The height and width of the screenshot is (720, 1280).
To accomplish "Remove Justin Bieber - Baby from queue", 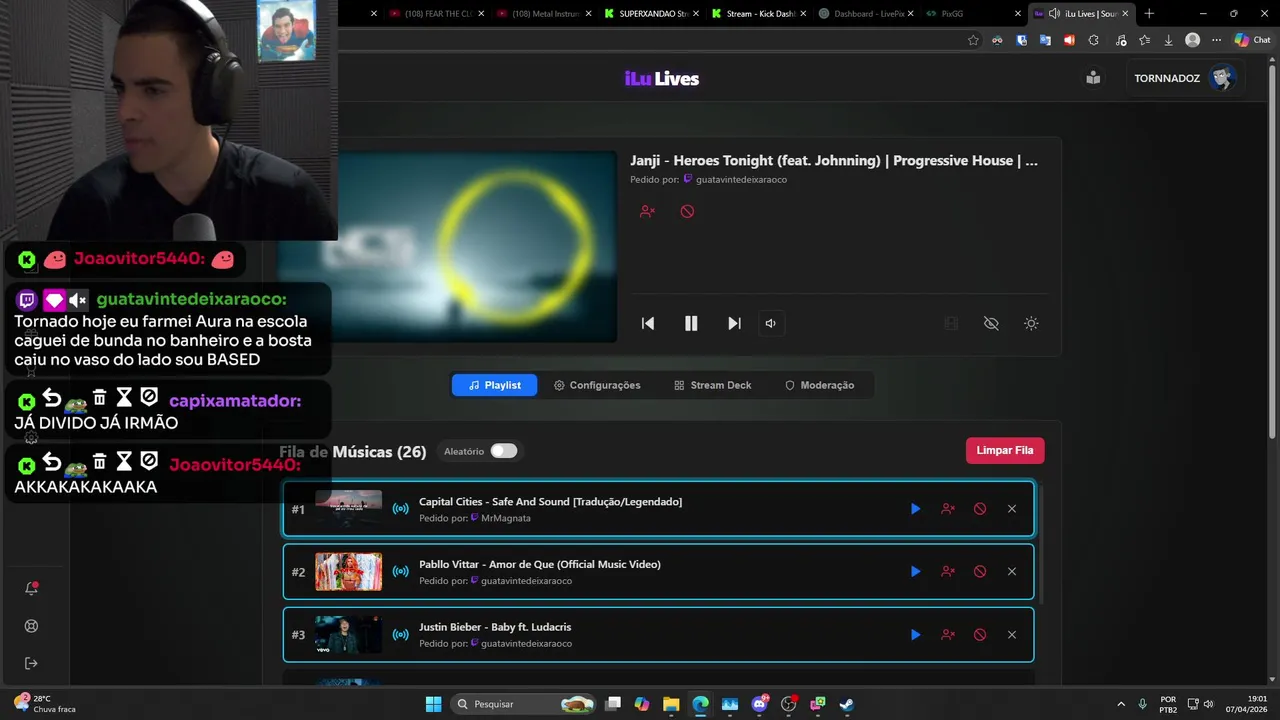I will [1012, 635].
